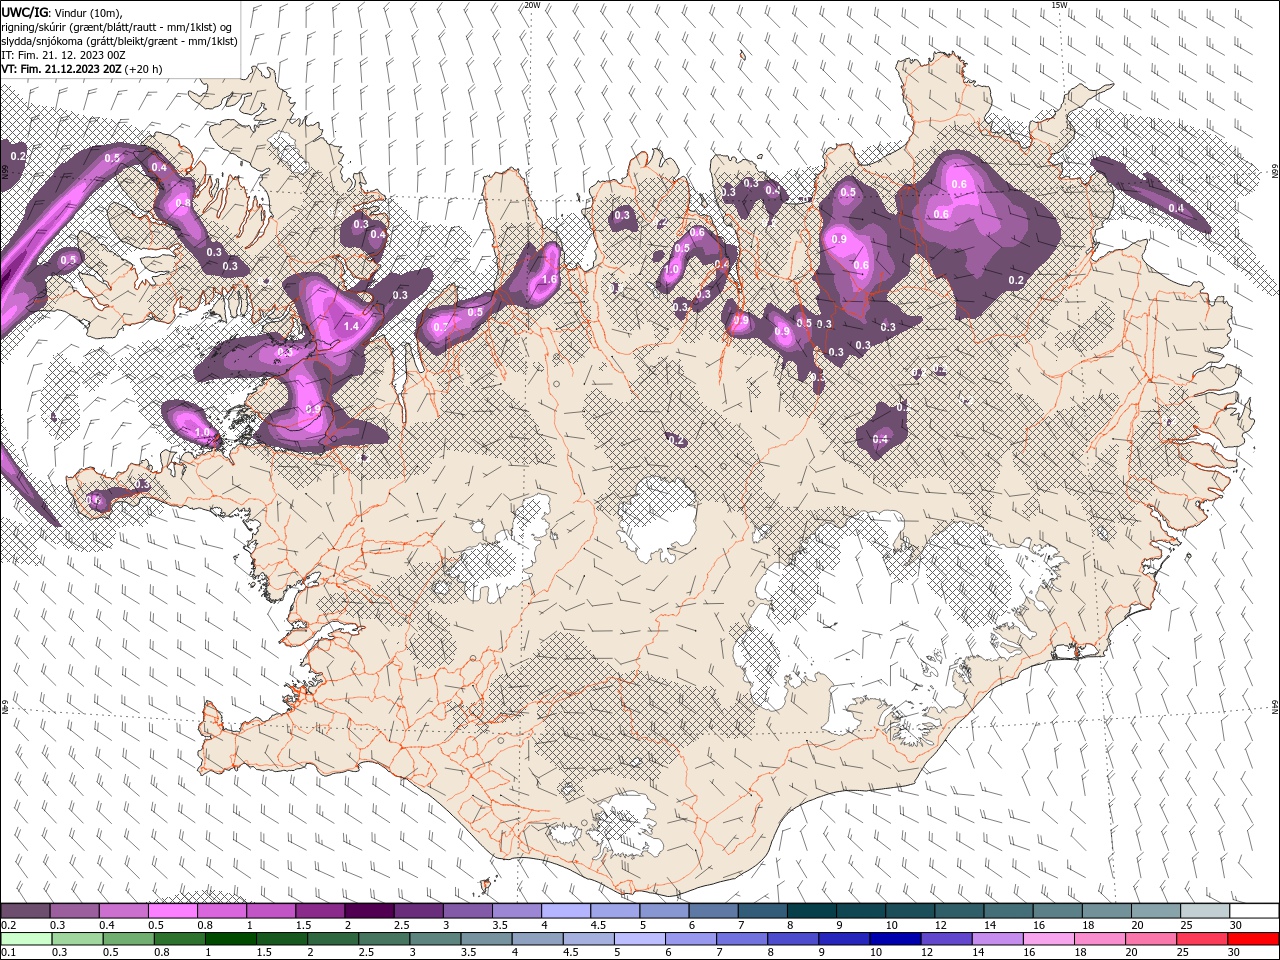Click the 15W longitude label
The width and height of the screenshot is (1280, 960).
(x=1058, y=5)
